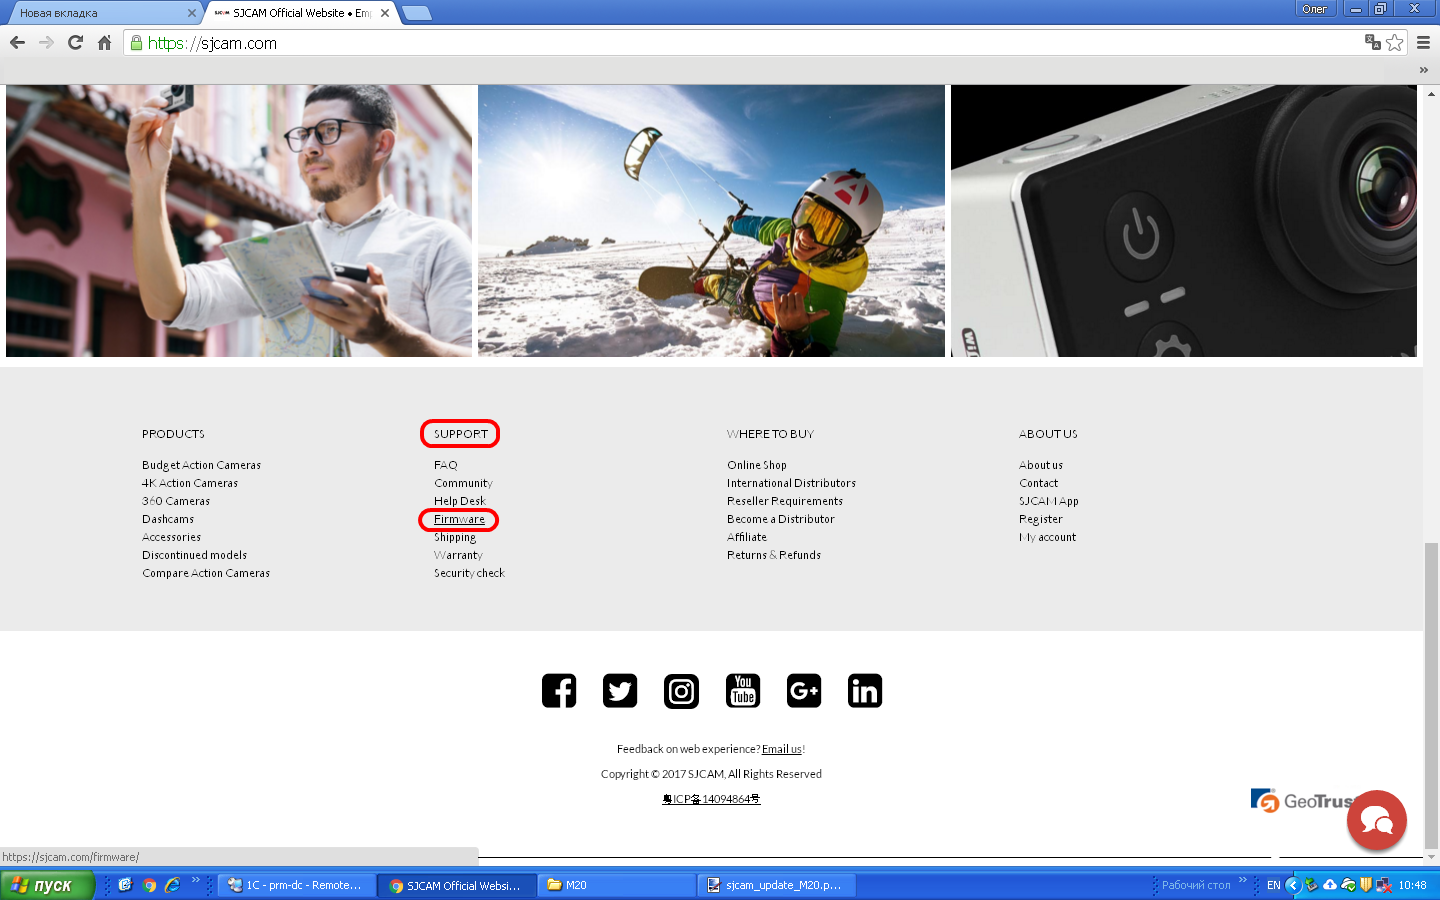Switch to sjcam_update_M20 taskbar window
This screenshot has width=1440, height=900.
pos(777,885)
